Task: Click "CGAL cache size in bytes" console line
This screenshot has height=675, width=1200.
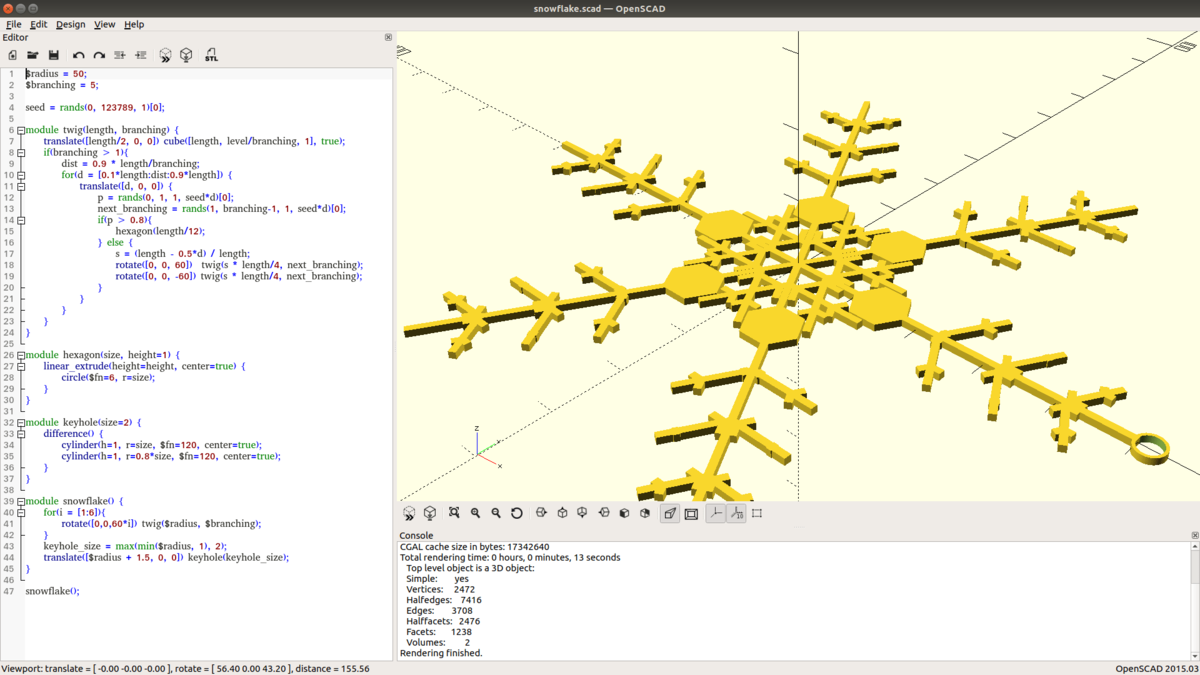Action: 474,547
